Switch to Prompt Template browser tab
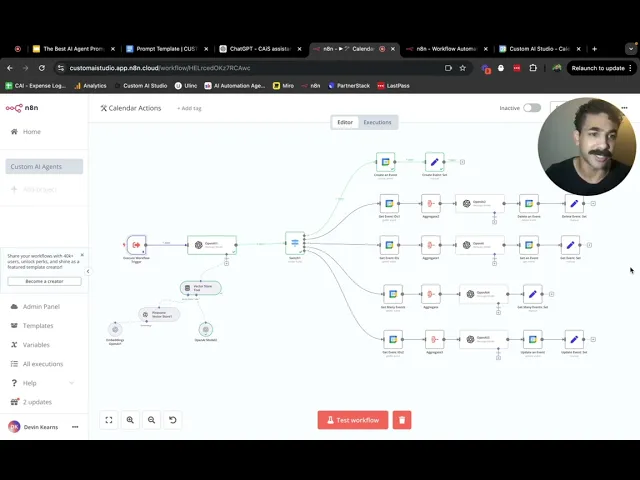The image size is (640, 480). click(167, 49)
